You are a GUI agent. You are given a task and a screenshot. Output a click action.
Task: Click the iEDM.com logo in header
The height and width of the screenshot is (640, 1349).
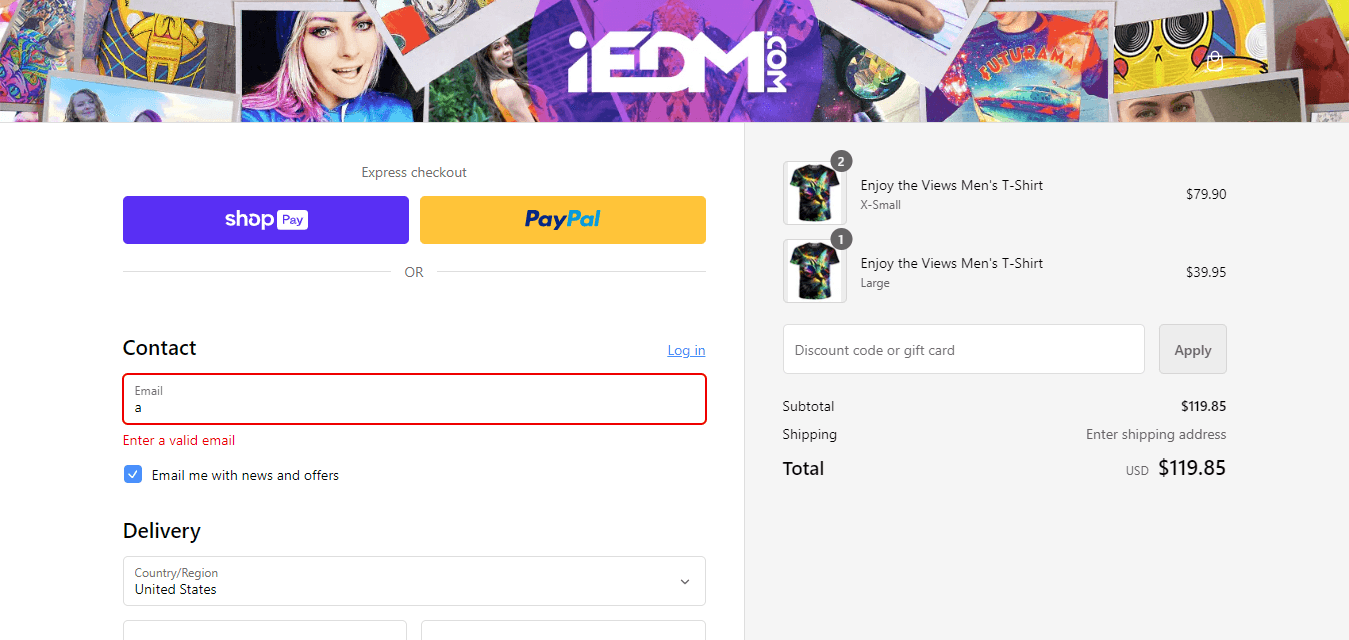click(677, 62)
